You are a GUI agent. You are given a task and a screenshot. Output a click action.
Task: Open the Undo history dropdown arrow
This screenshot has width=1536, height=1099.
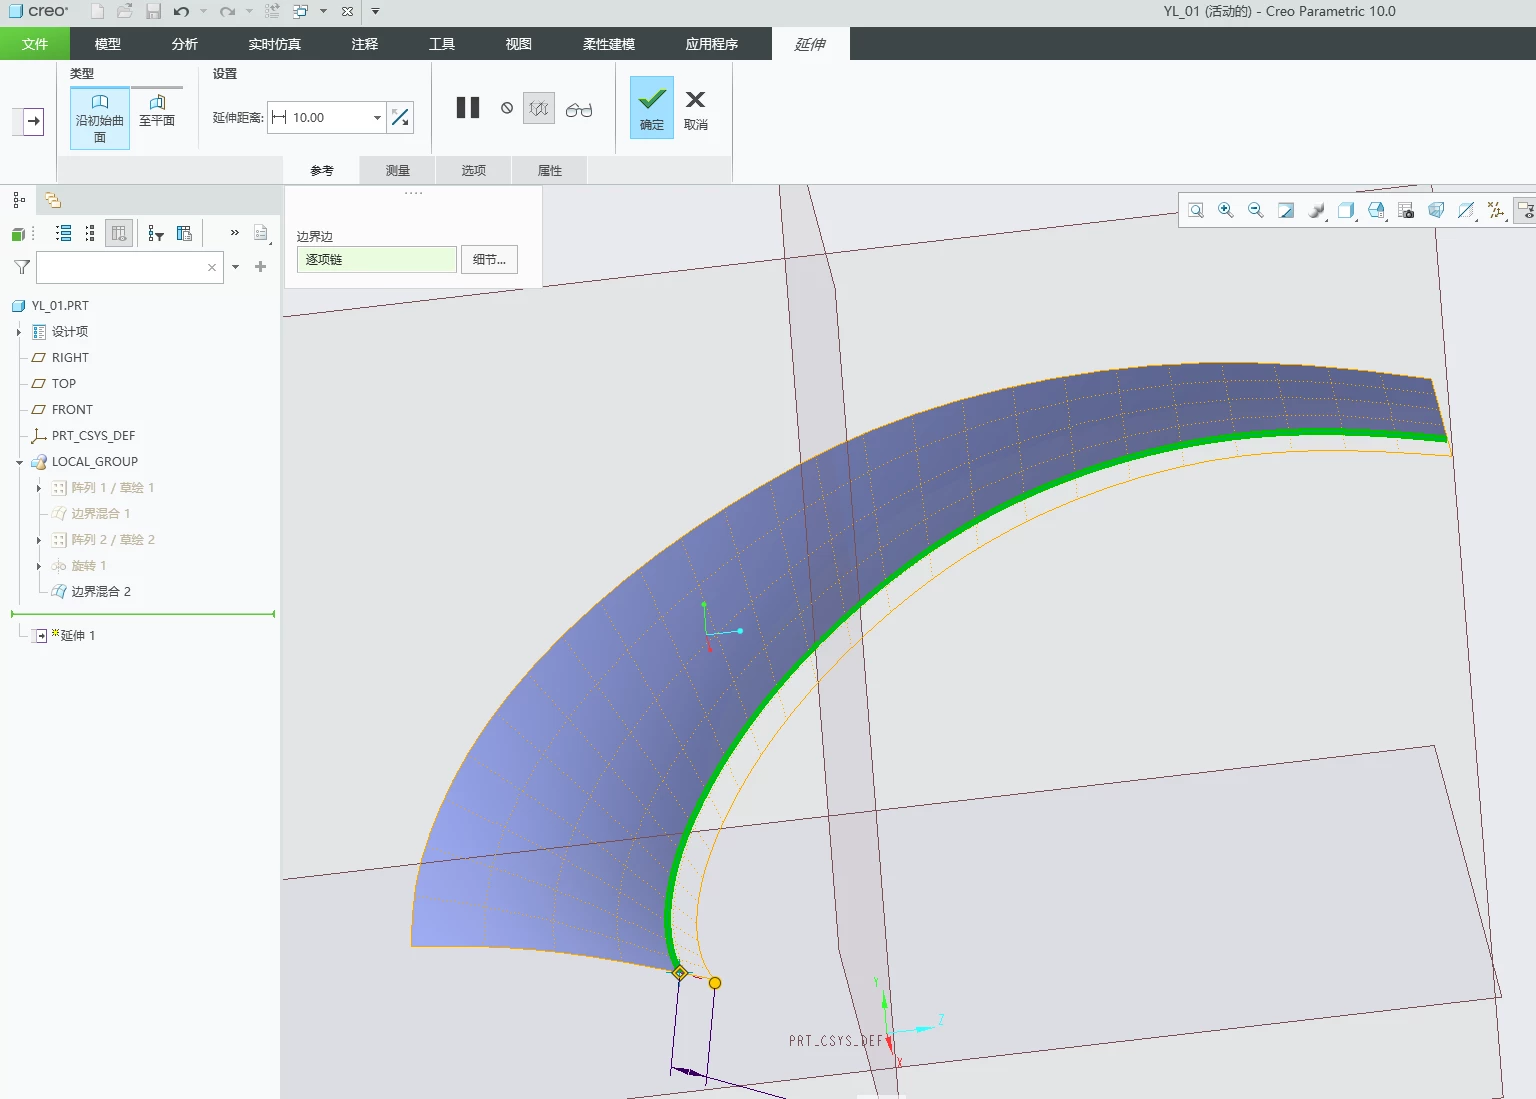point(203,11)
